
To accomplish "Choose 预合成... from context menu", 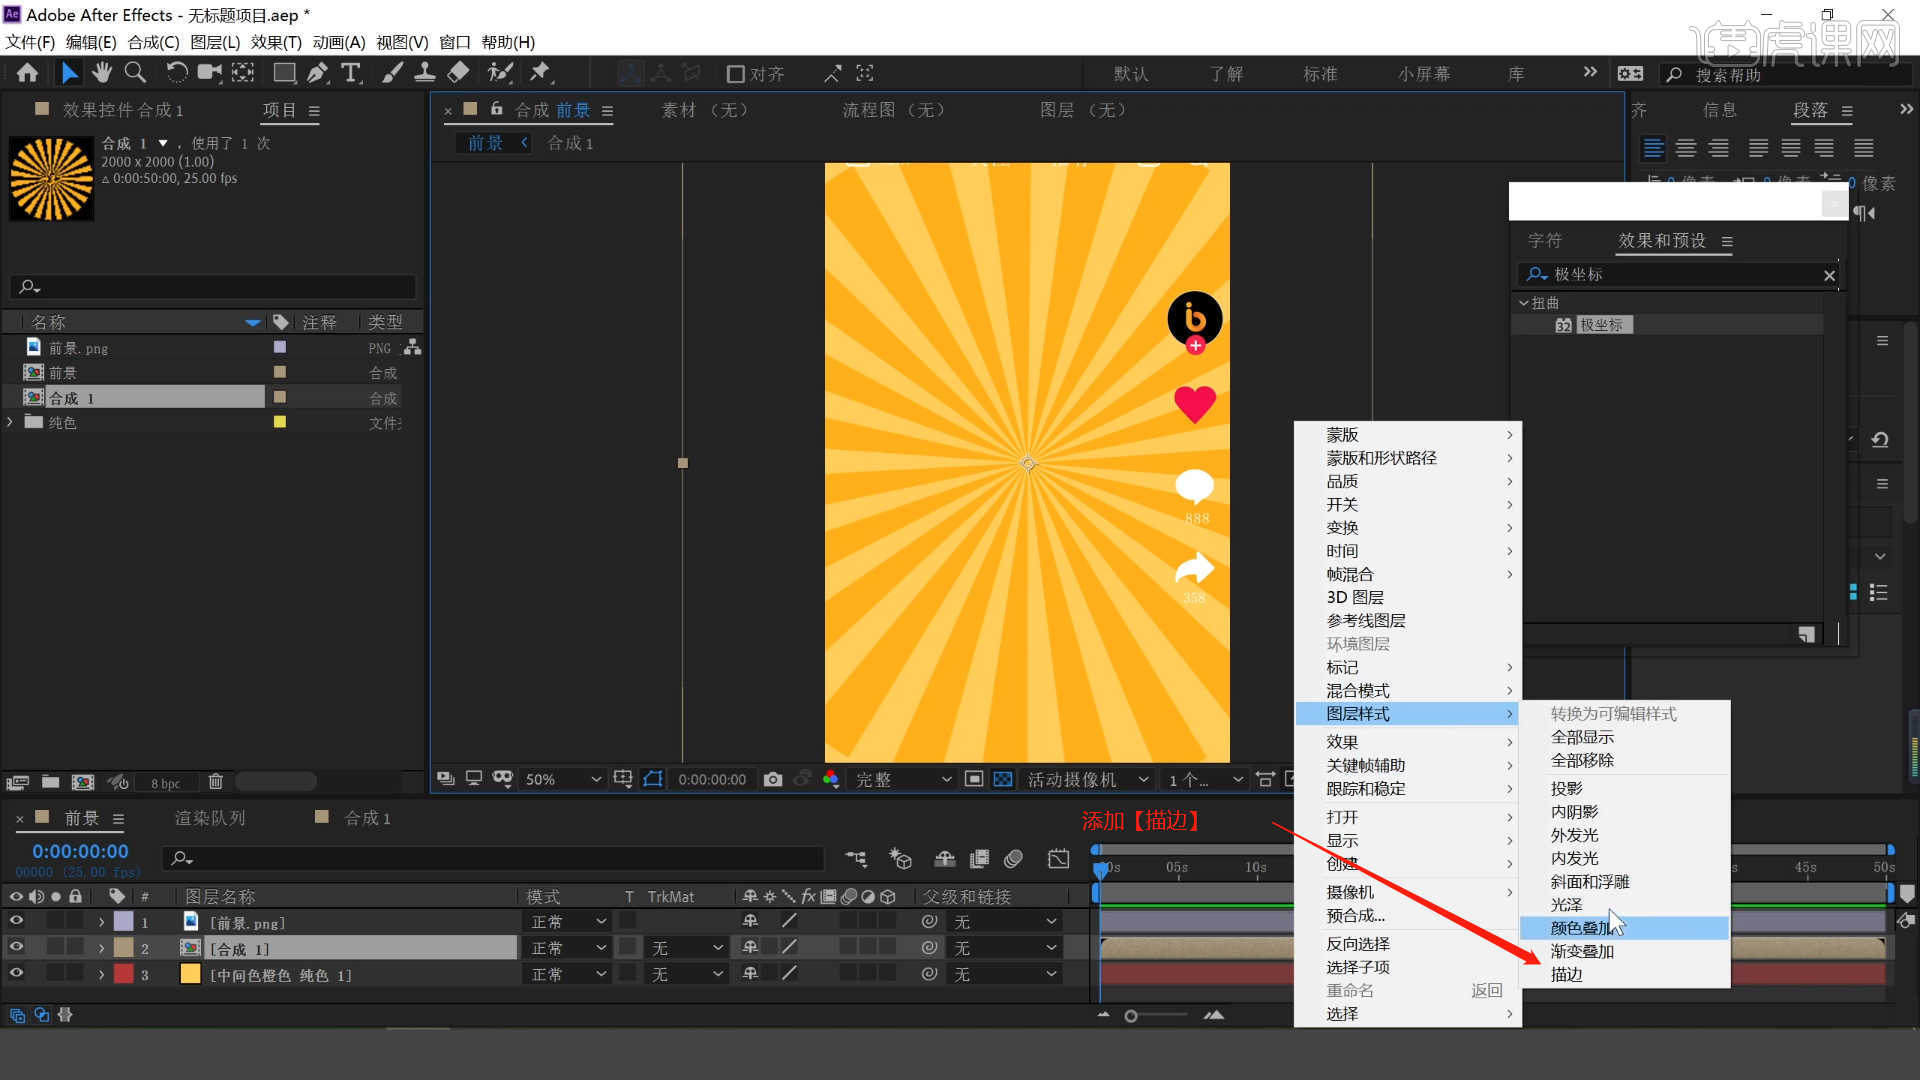I will click(1408, 916).
